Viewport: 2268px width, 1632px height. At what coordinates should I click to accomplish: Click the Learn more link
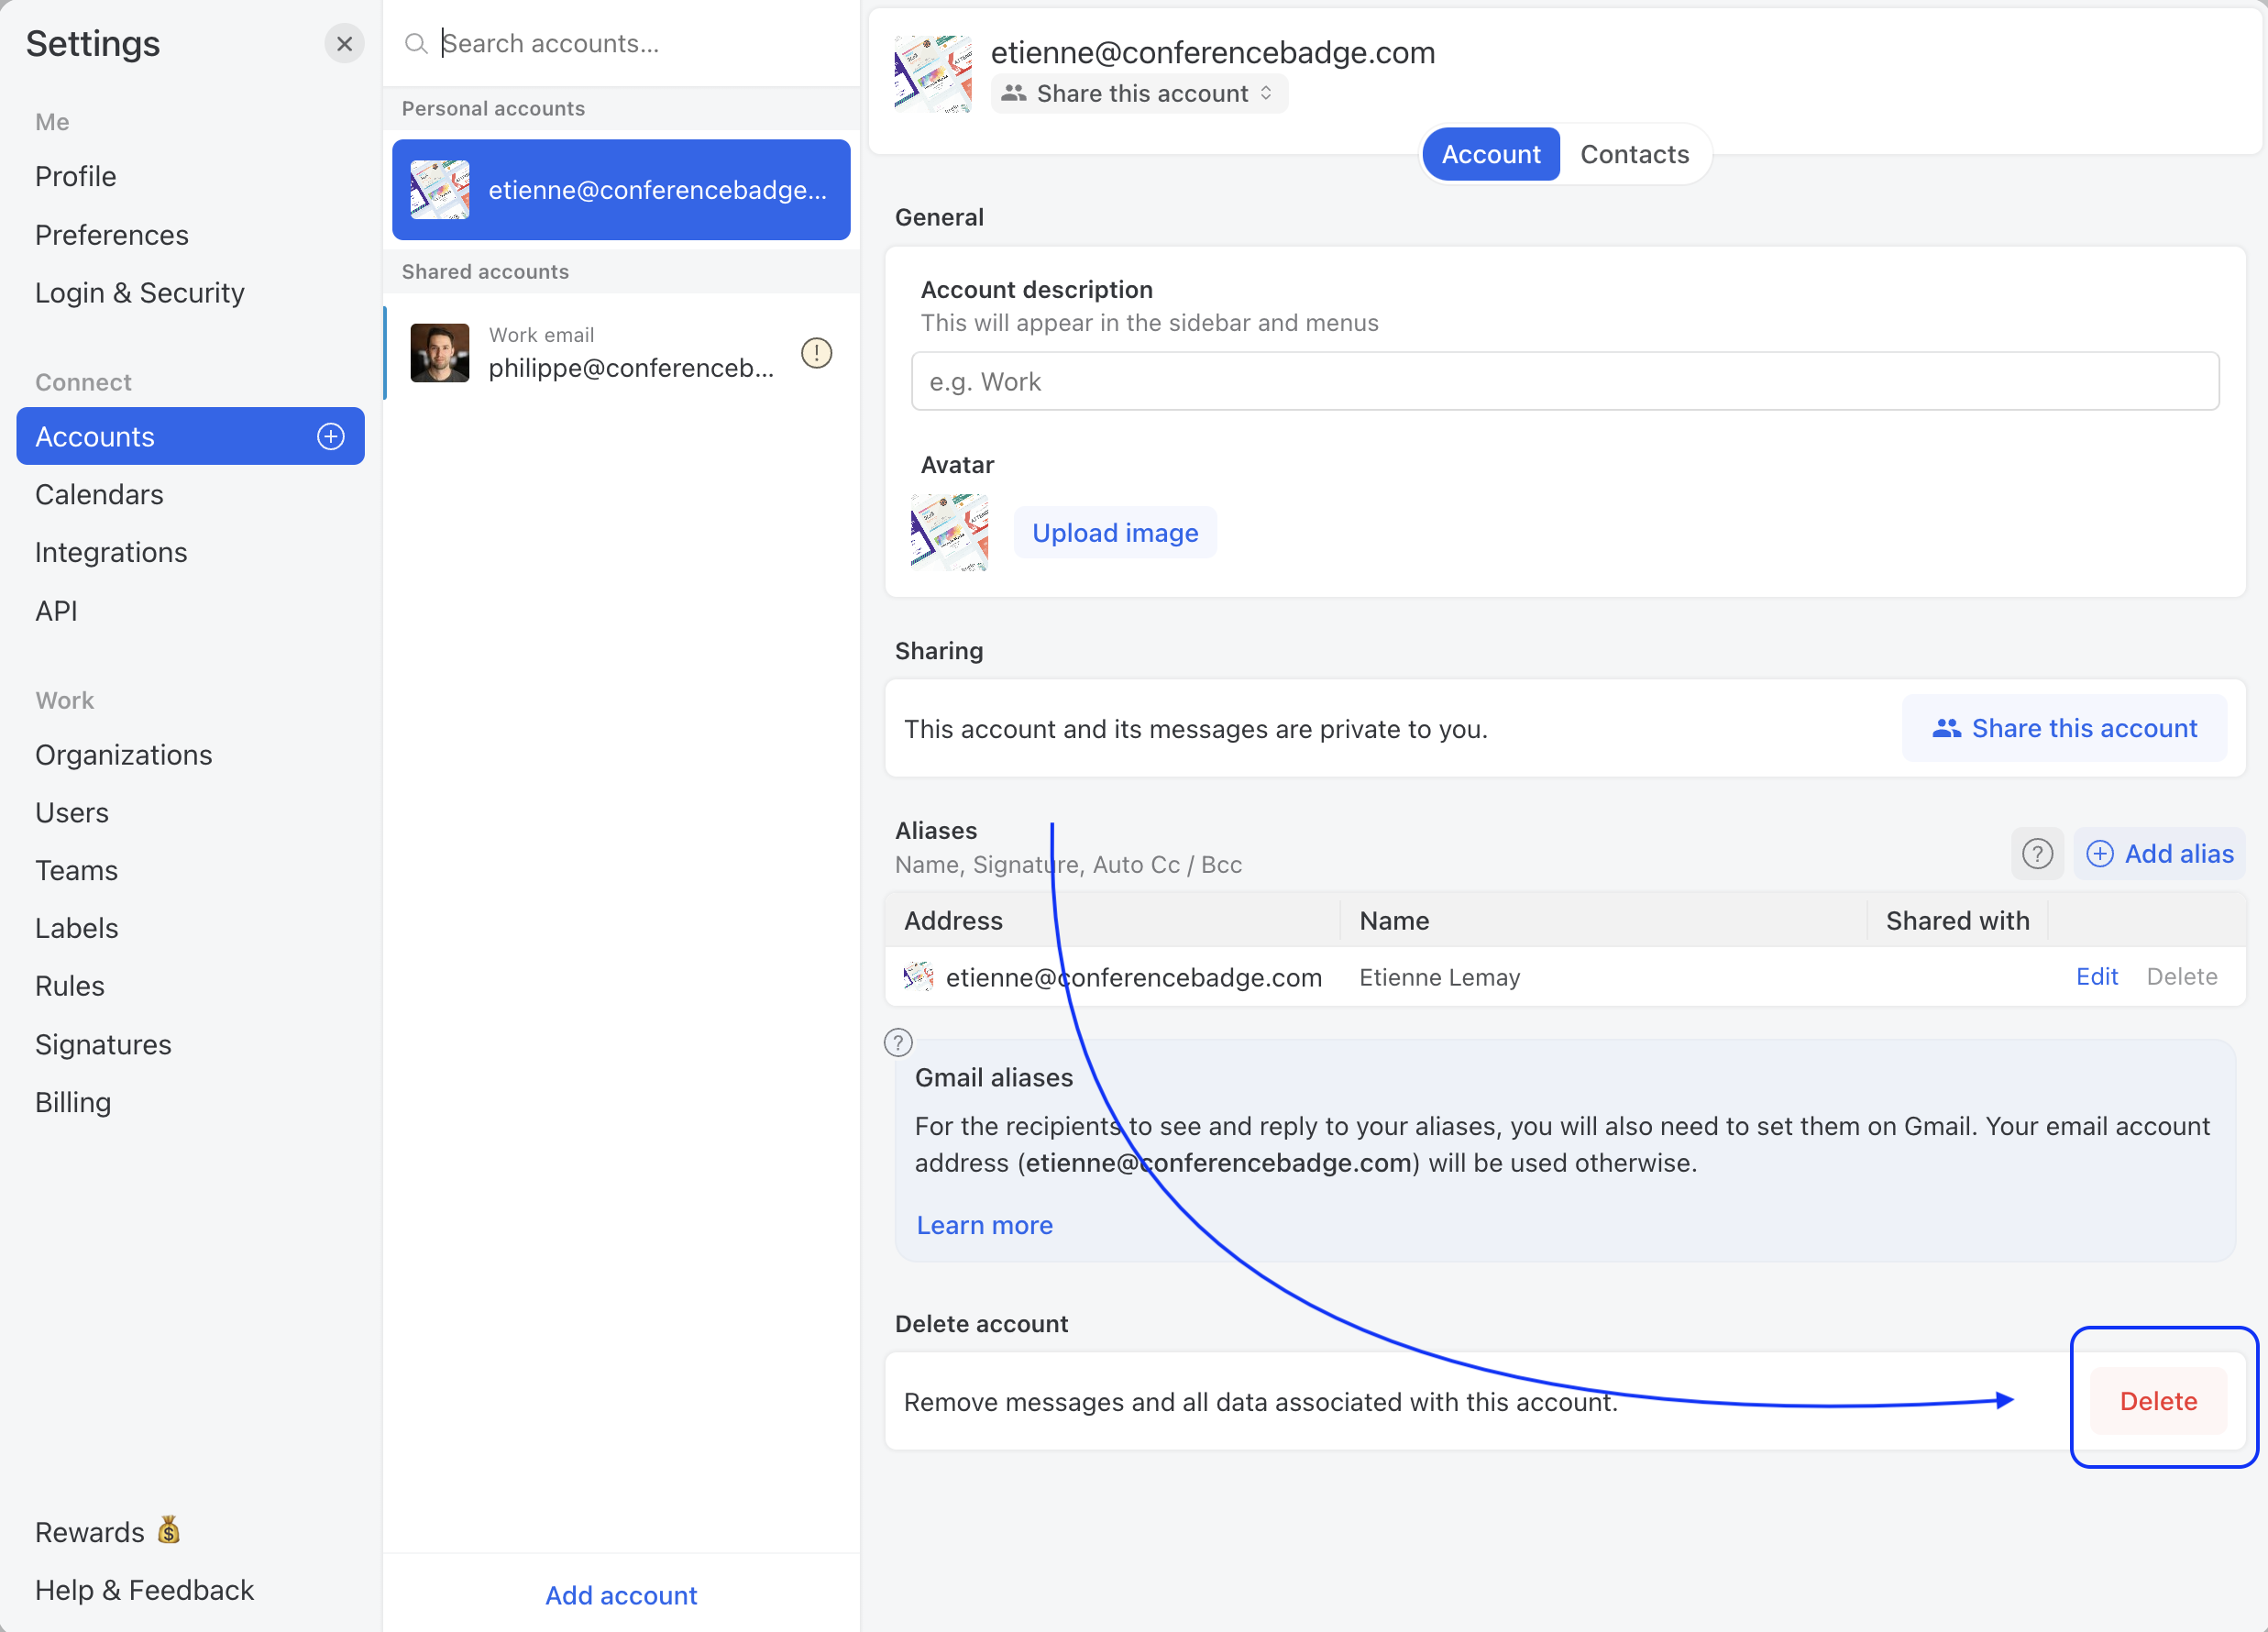[984, 1225]
